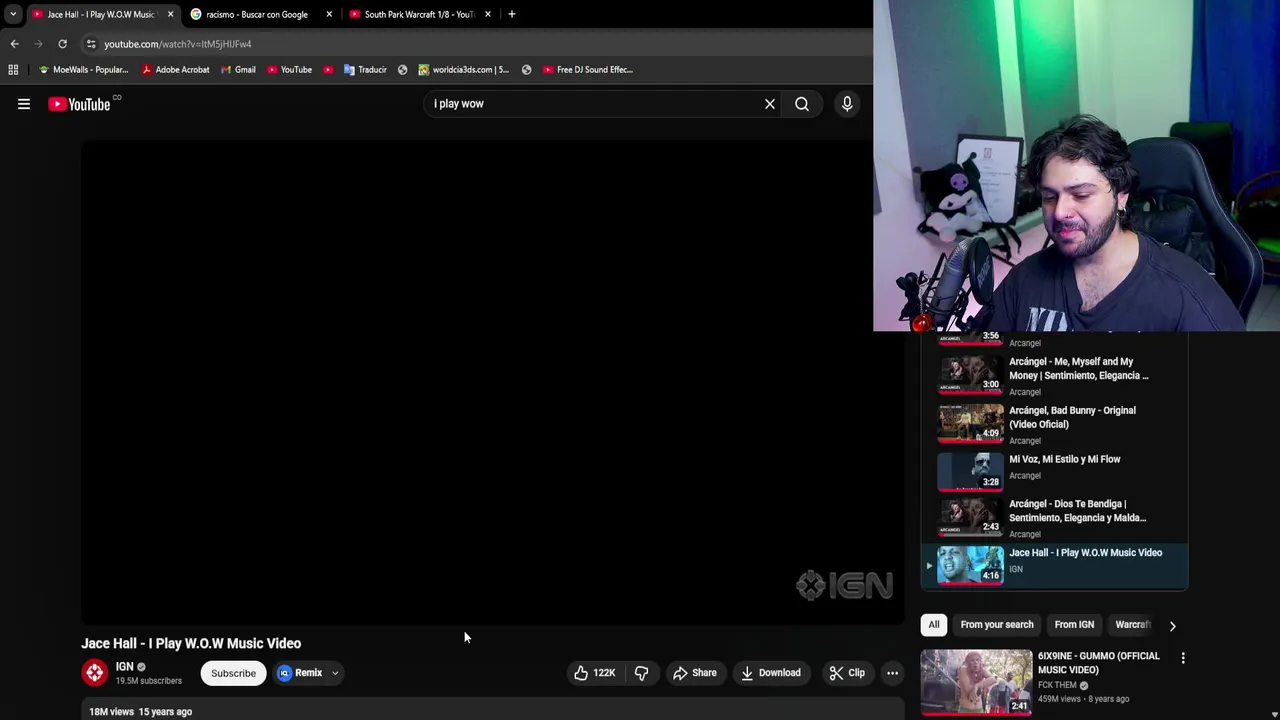Select the 'All' filter chip
The image size is (1280, 720).
pos(934,625)
